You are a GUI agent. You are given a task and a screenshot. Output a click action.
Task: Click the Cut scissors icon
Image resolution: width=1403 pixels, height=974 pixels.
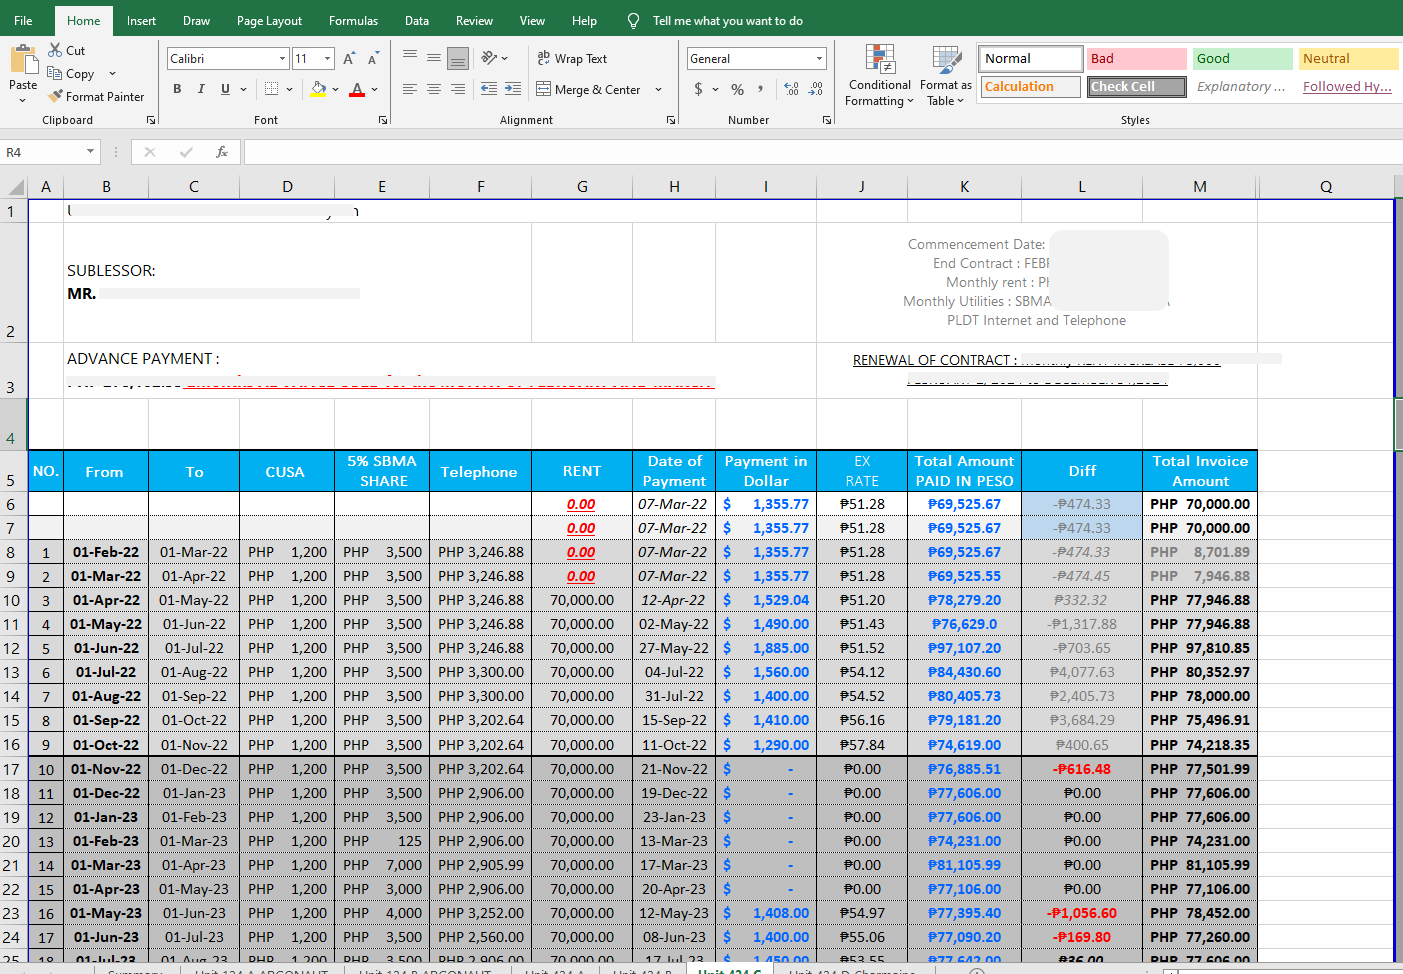click(x=55, y=50)
